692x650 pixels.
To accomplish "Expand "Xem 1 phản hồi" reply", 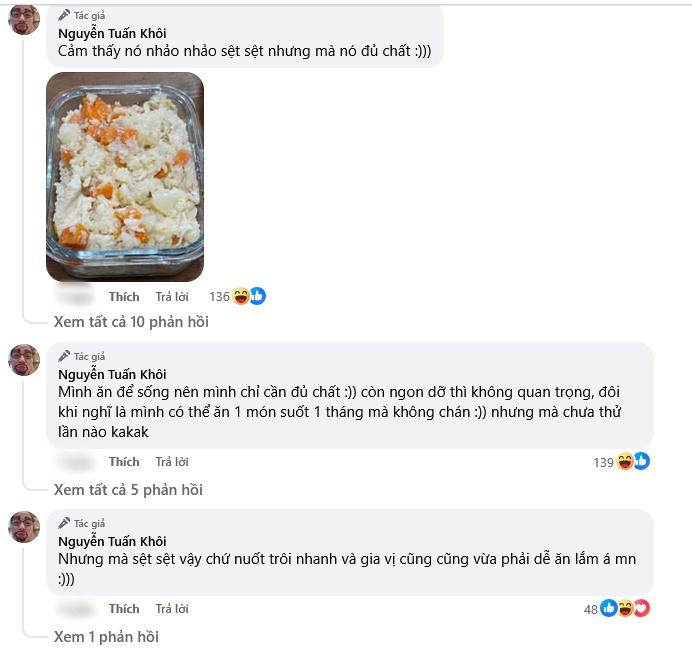I will point(106,637).
